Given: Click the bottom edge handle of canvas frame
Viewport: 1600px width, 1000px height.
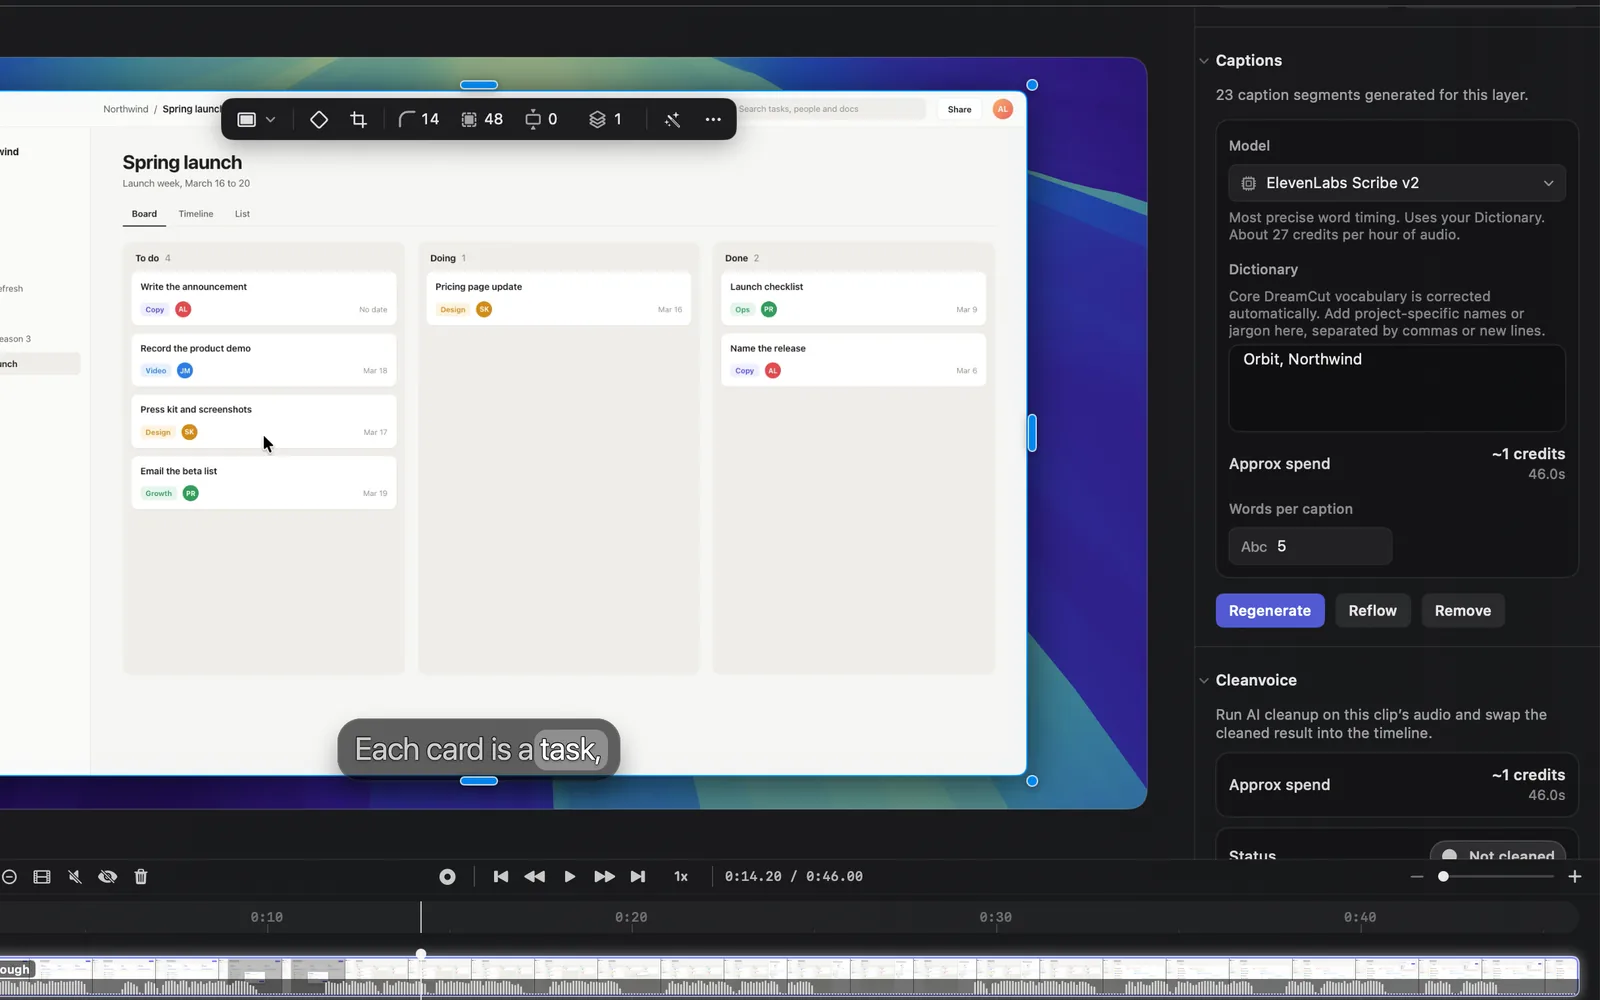Looking at the screenshot, I should click(479, 781).
